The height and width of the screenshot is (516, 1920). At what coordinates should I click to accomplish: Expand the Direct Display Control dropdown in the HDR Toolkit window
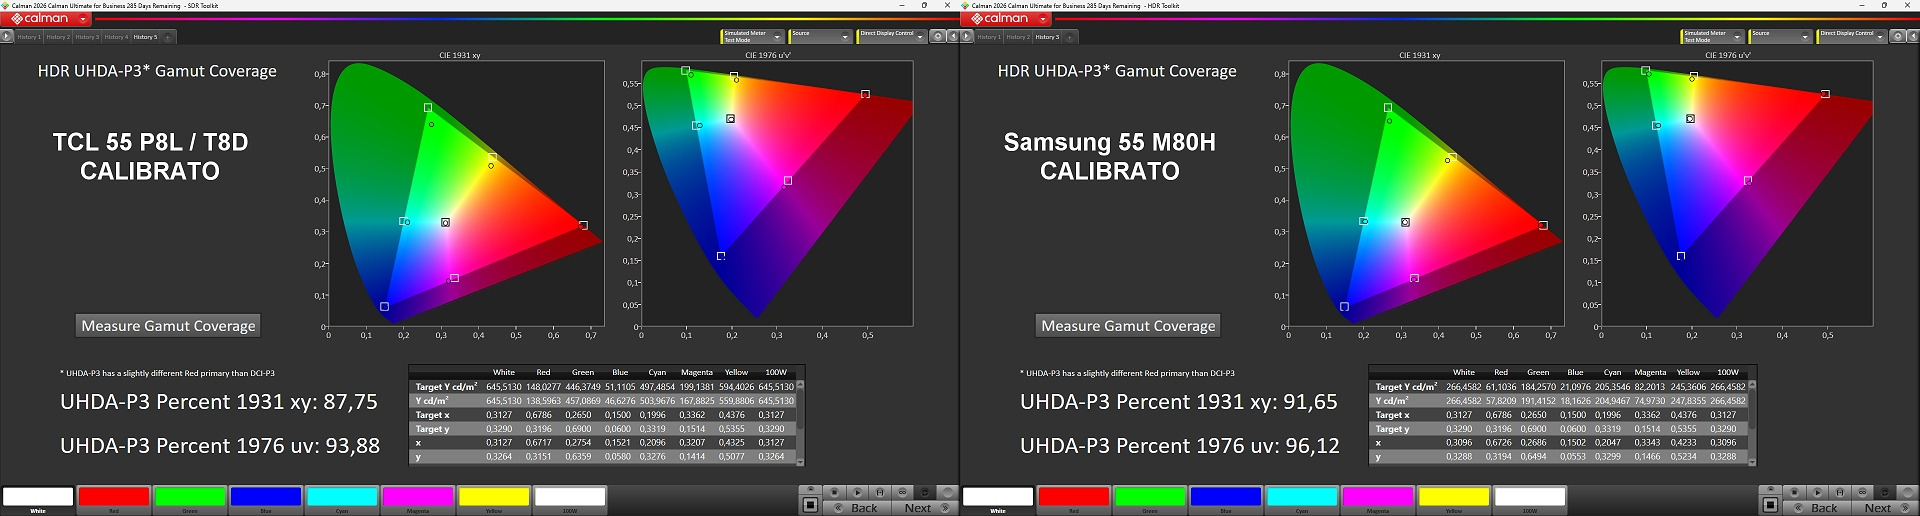pyautogui.click(x=1852, y=36)
